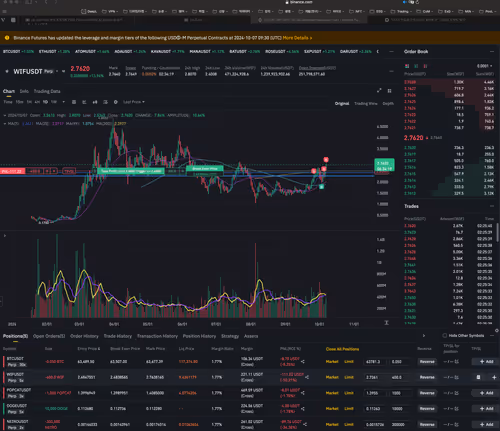
Task: Select BTCUSDT in the ticker strip
Action: (x=11, y=52)
